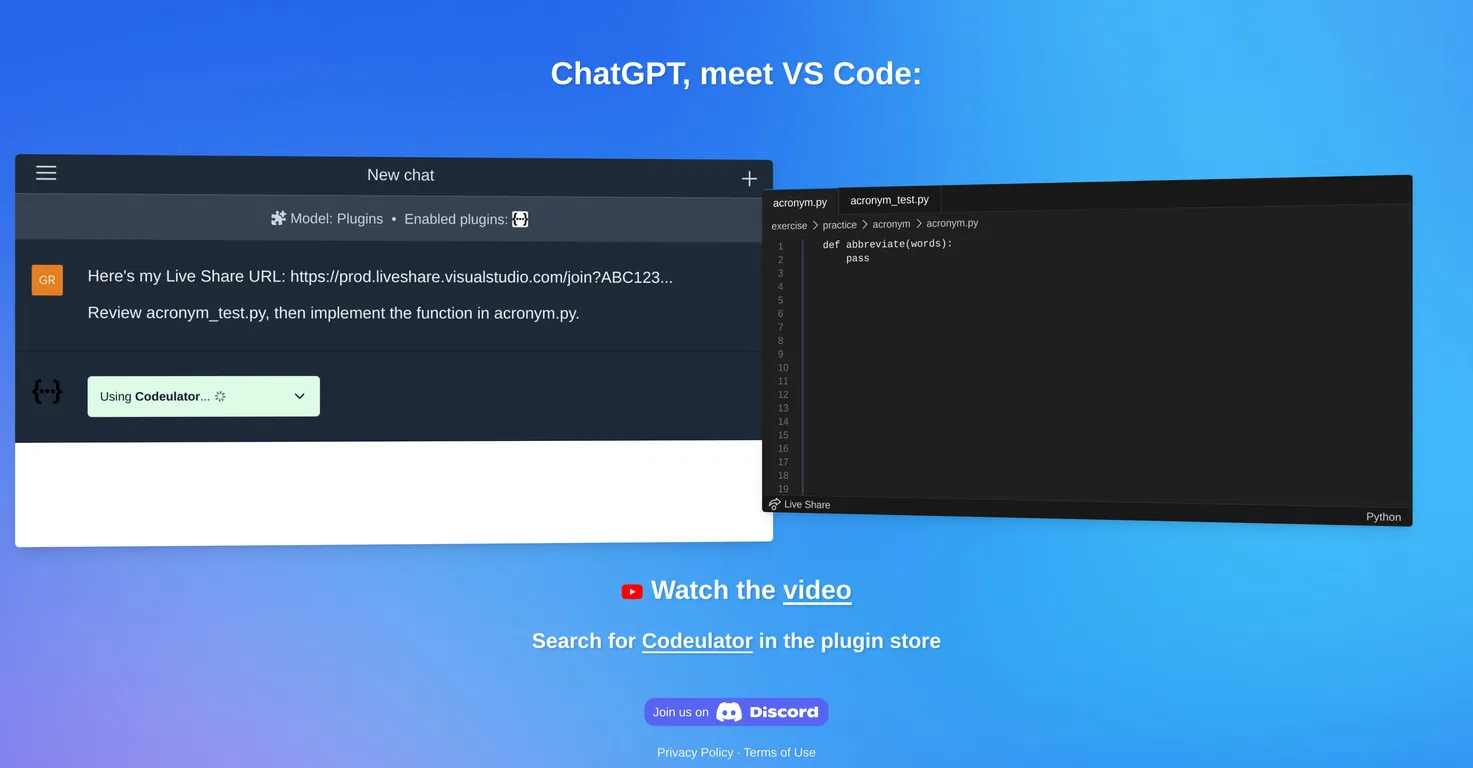Click the Live Share status bar icon
The width and height of the screenshot is (1473, 768).
[774, 504]
